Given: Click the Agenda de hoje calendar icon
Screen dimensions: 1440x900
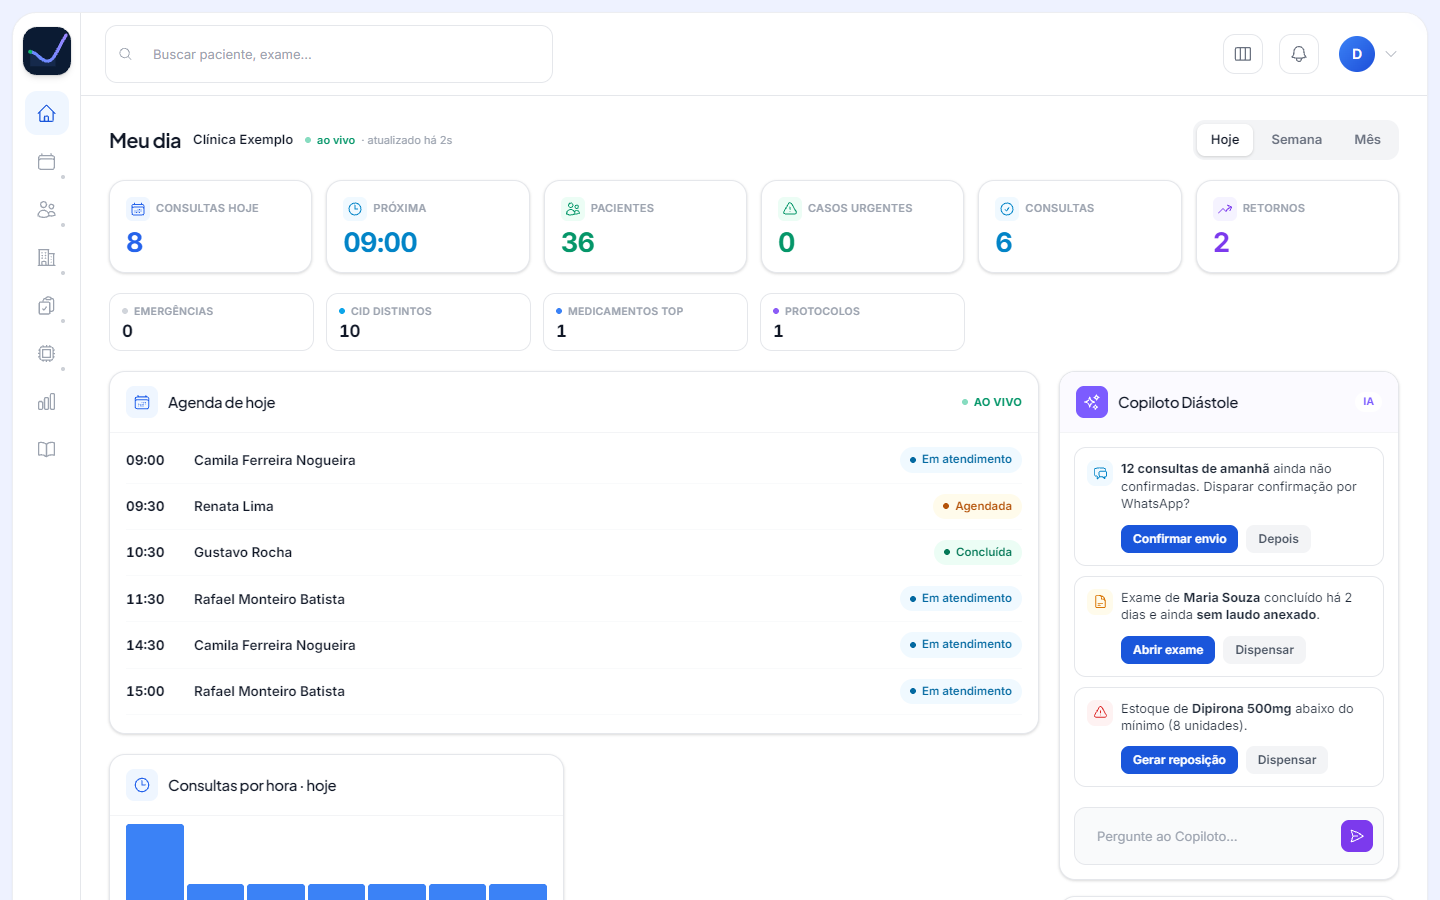Looking at the screenshot, I should point(142,402).
